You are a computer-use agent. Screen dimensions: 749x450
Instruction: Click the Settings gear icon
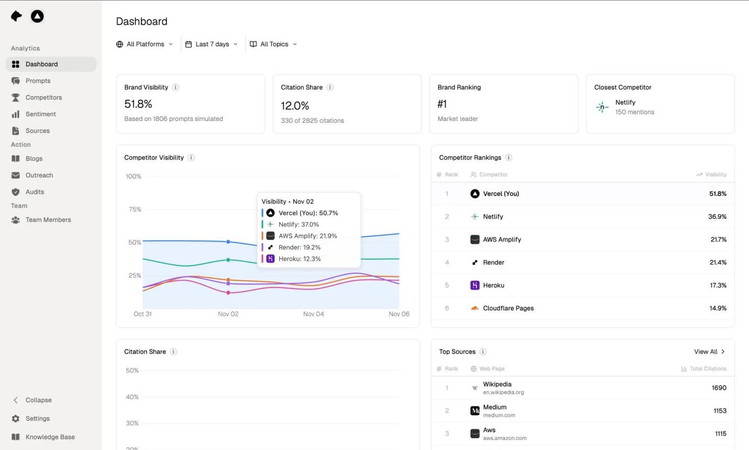[x=15, y=418]
